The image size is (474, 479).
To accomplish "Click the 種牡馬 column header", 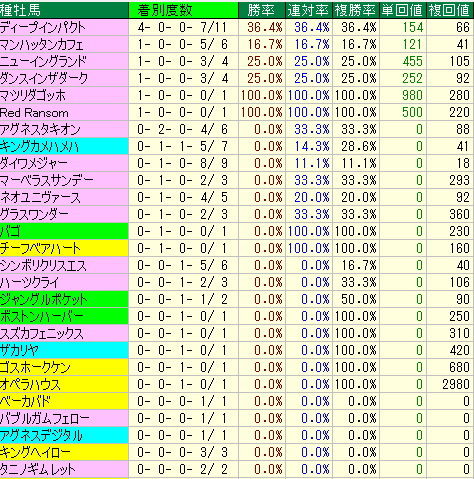I will (x=64, y=10).
